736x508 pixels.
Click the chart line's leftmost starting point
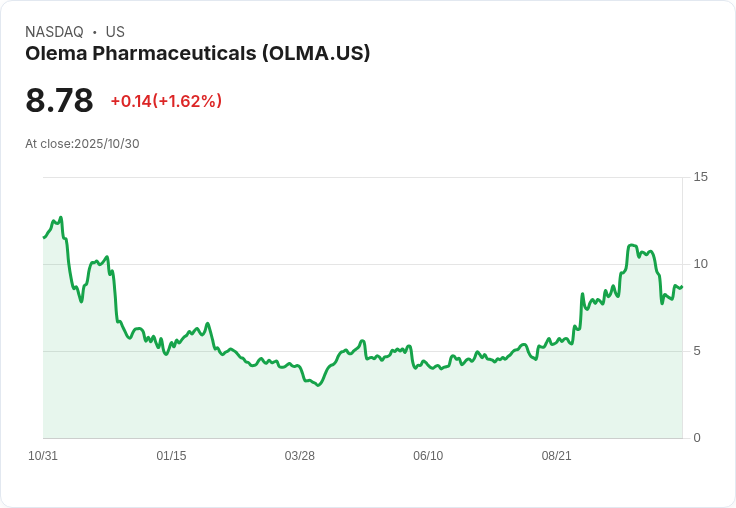44,238
